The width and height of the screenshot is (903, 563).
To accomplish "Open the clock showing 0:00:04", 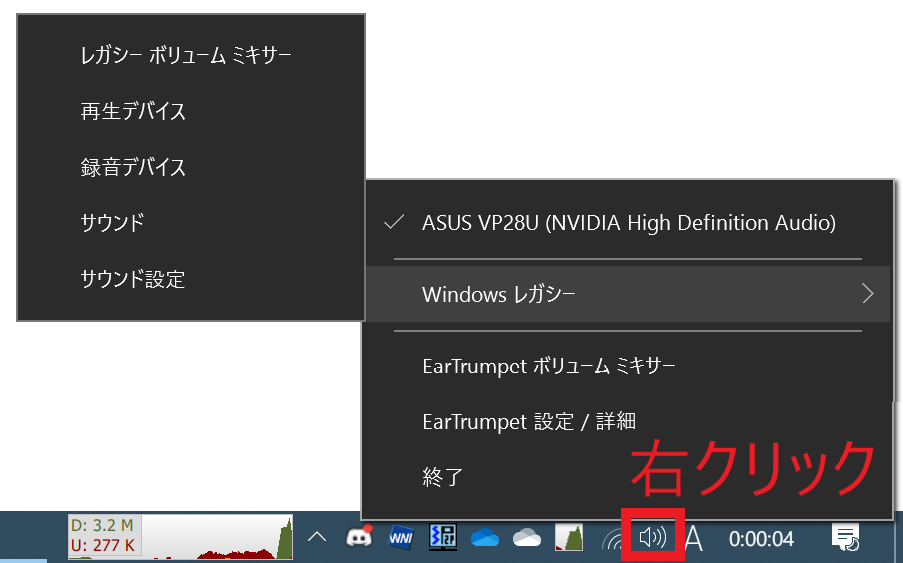I will pos(761,539).
